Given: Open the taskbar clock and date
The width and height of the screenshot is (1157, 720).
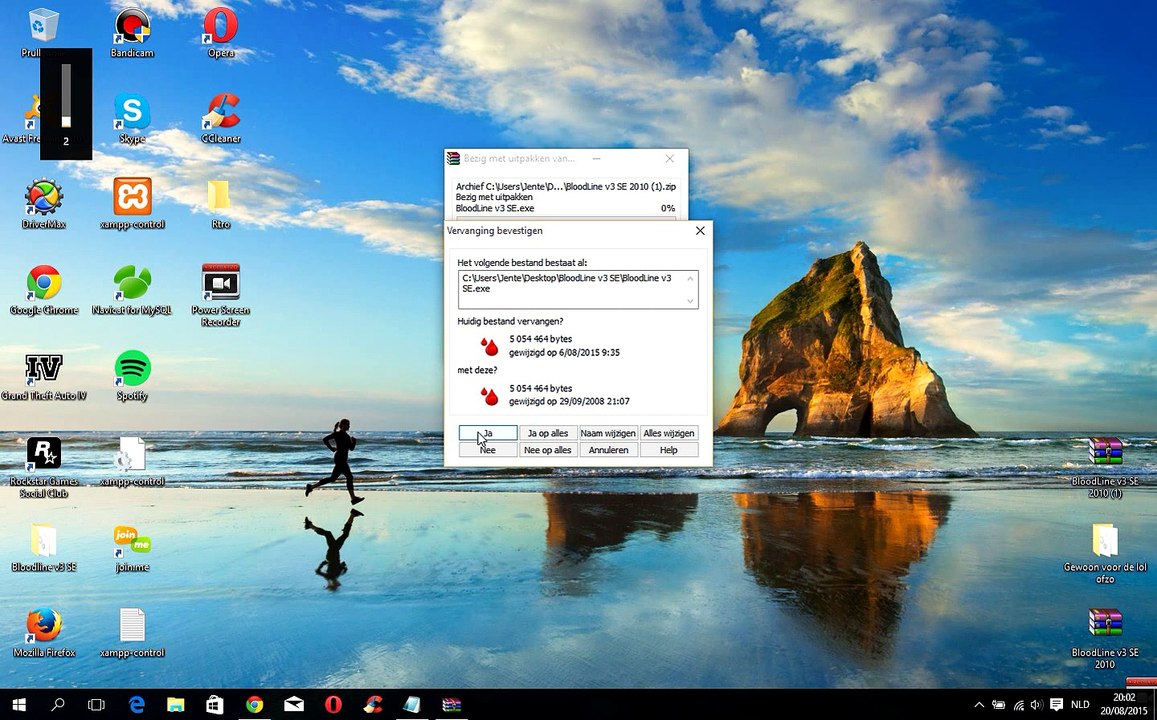Looking at the screenshot, I should coord(1125,704).
